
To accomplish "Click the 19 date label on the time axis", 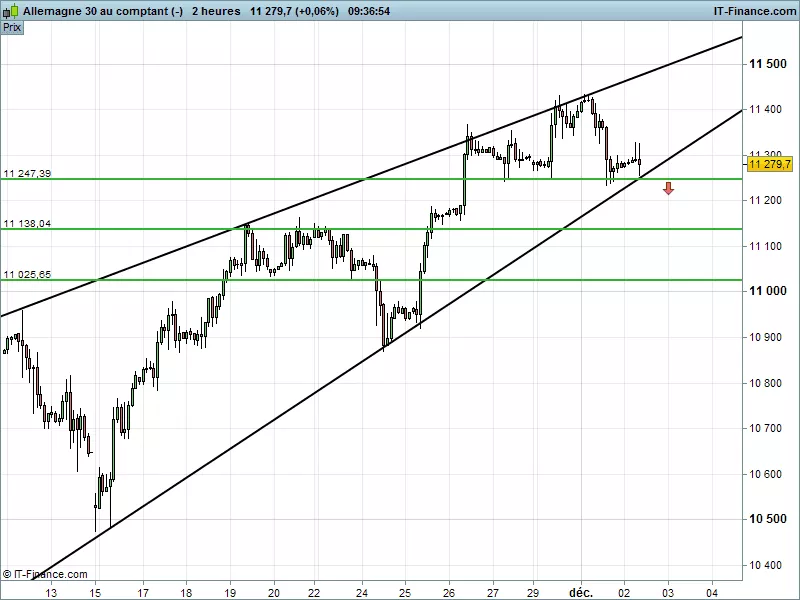I will point(230,592).
